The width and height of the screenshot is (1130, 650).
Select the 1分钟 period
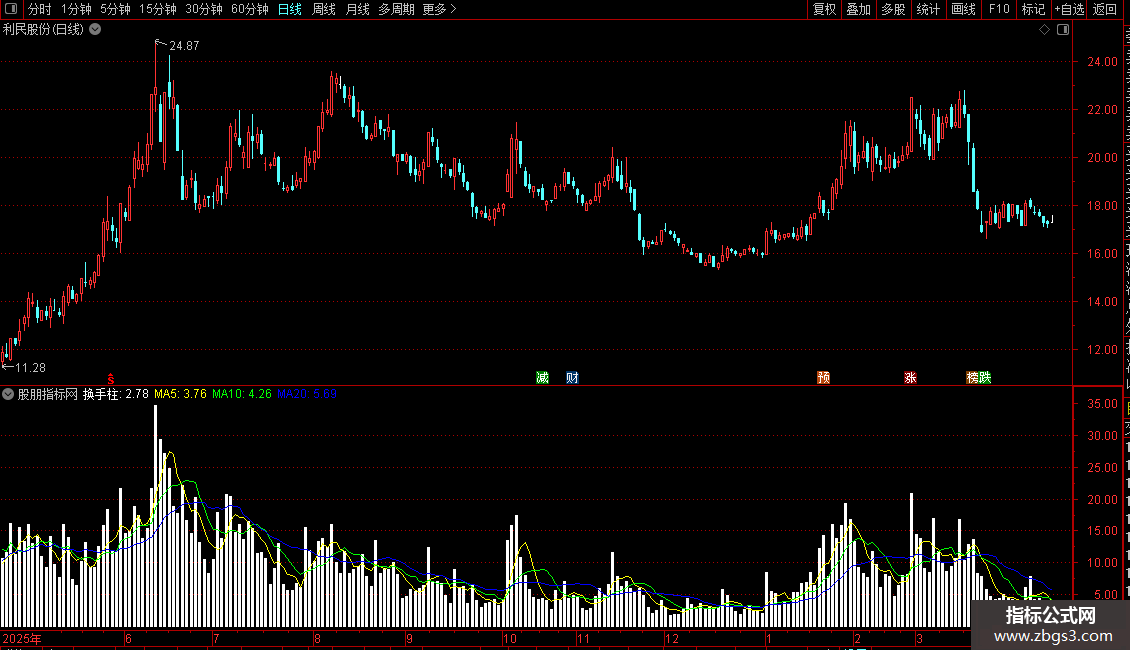tap(76, 9)
